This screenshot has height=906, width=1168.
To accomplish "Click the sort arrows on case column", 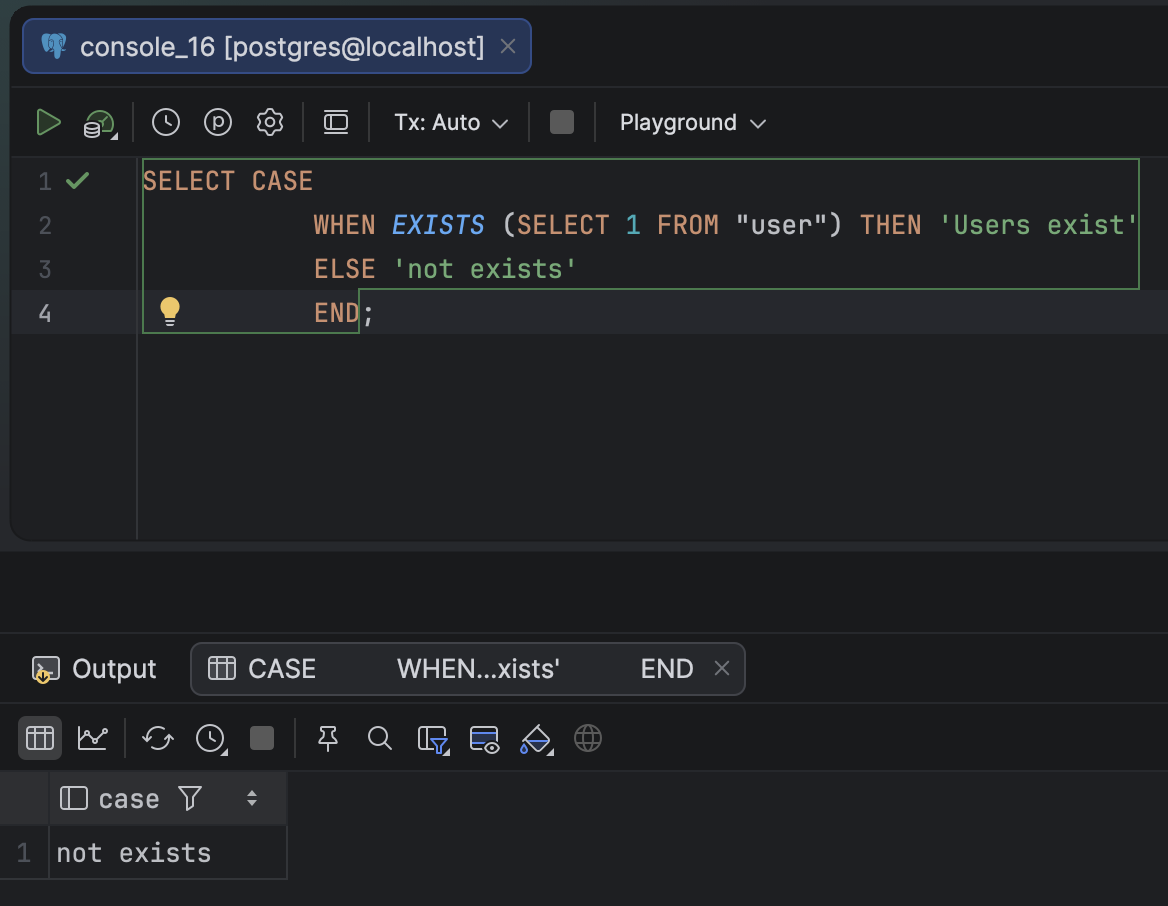I will (x=252, y=799).
